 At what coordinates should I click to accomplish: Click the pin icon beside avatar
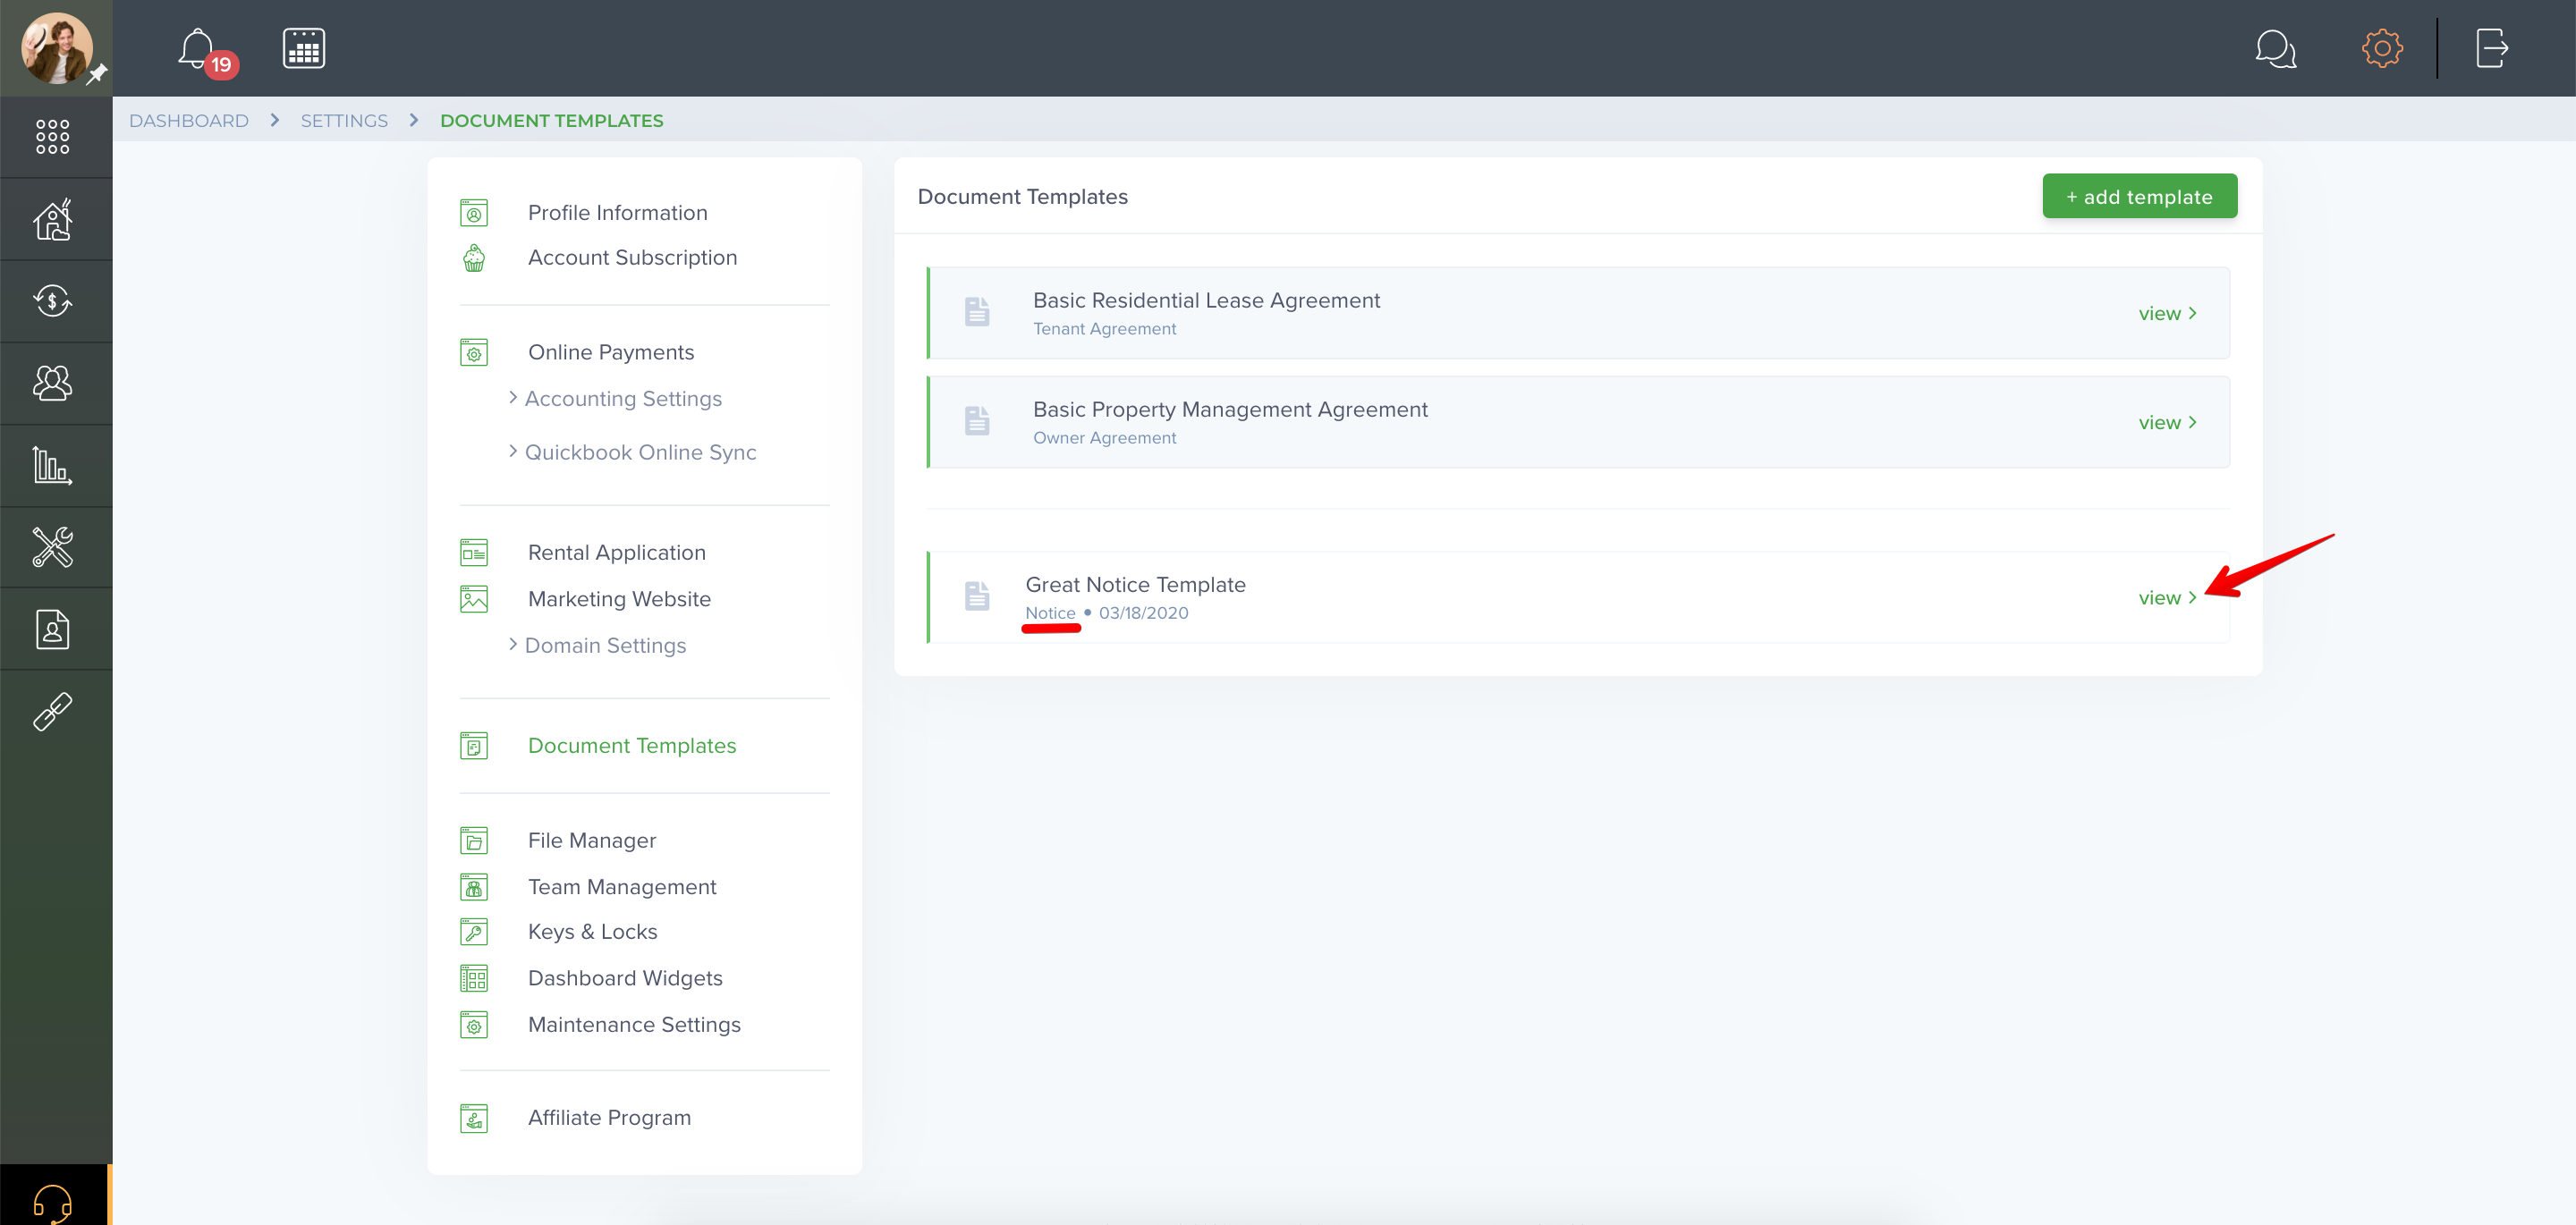coord(97,74)
